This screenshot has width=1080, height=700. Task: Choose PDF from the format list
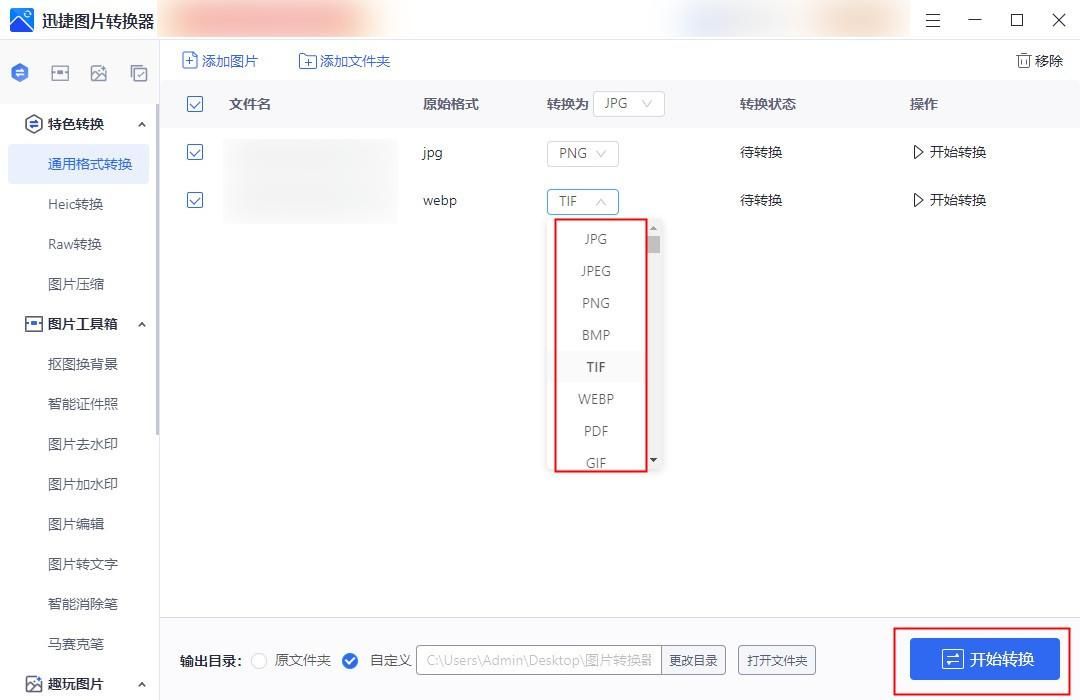point(596,431)
